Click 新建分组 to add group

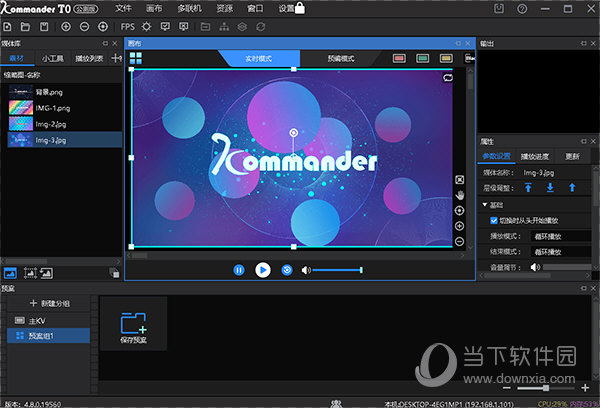(50, 304)
